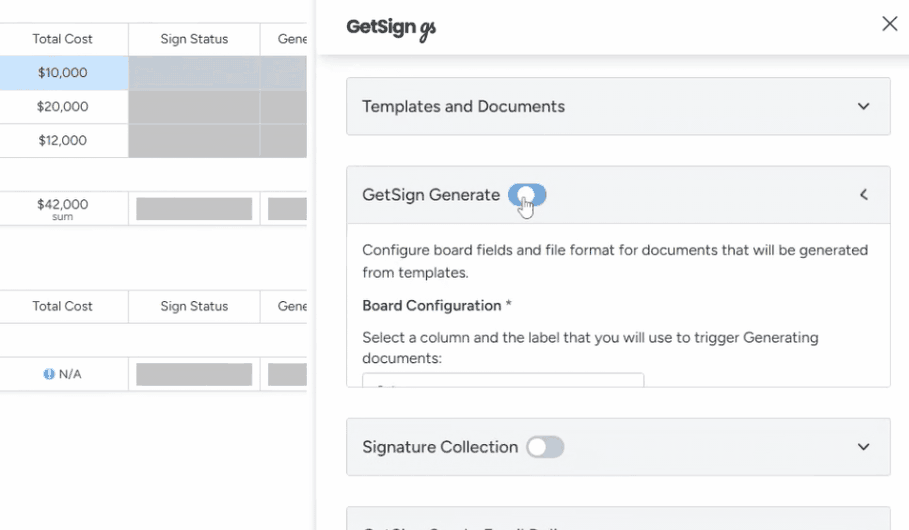
Task: Click the $42,000 sum cell
Action: click(63, 208)
